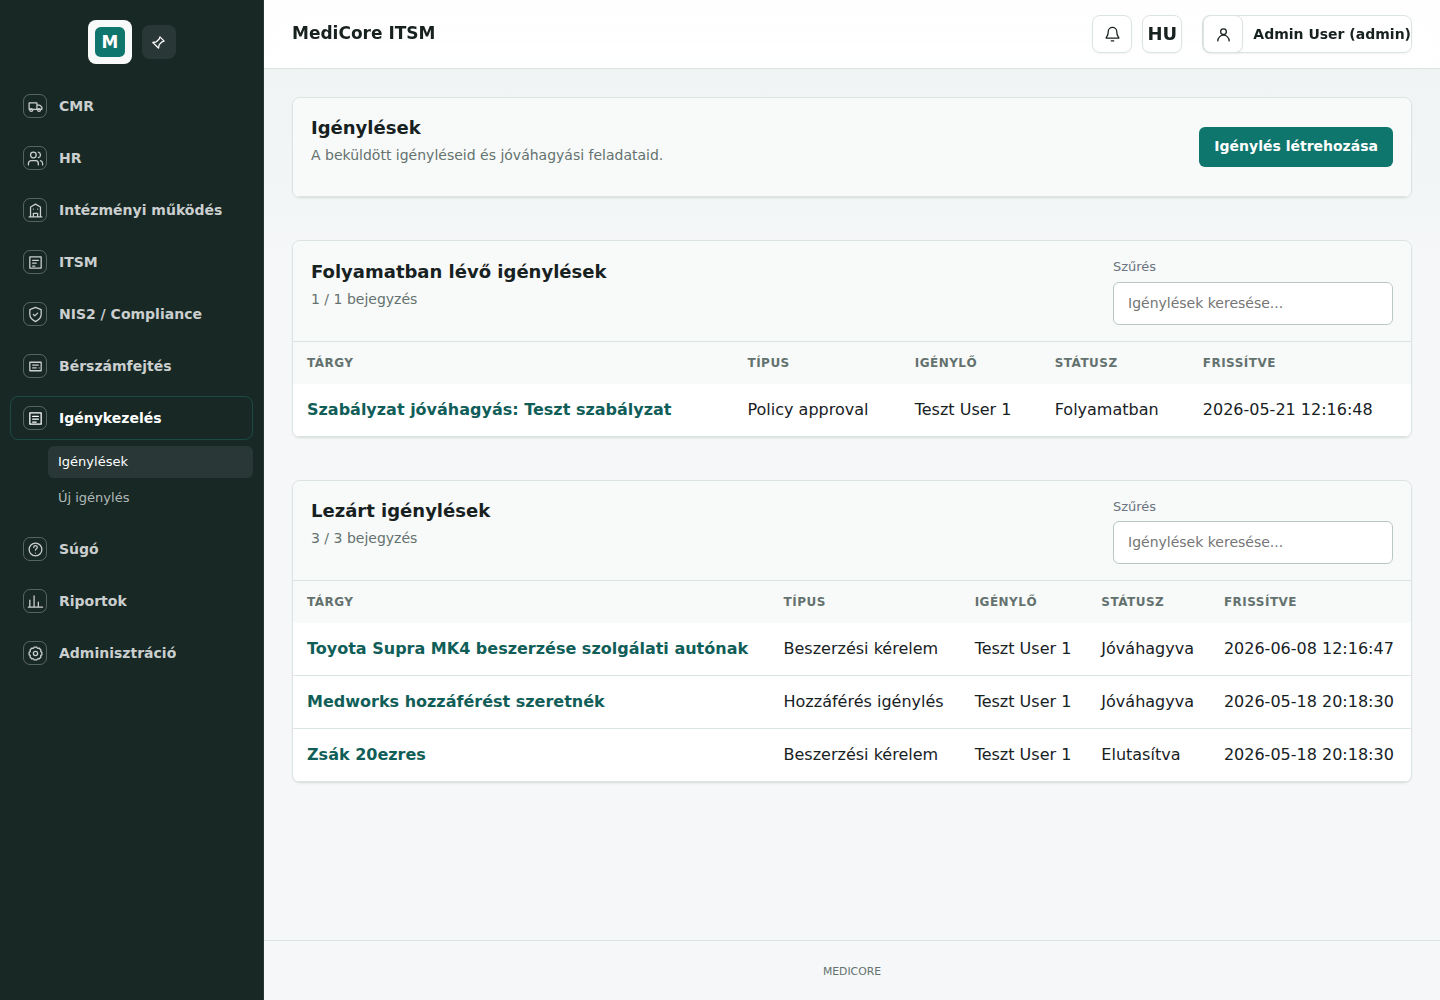Open the Adminisztráció menu item
This screenshot has height=1000, width=1440.
pyautogui.click(x=132, y=653)
